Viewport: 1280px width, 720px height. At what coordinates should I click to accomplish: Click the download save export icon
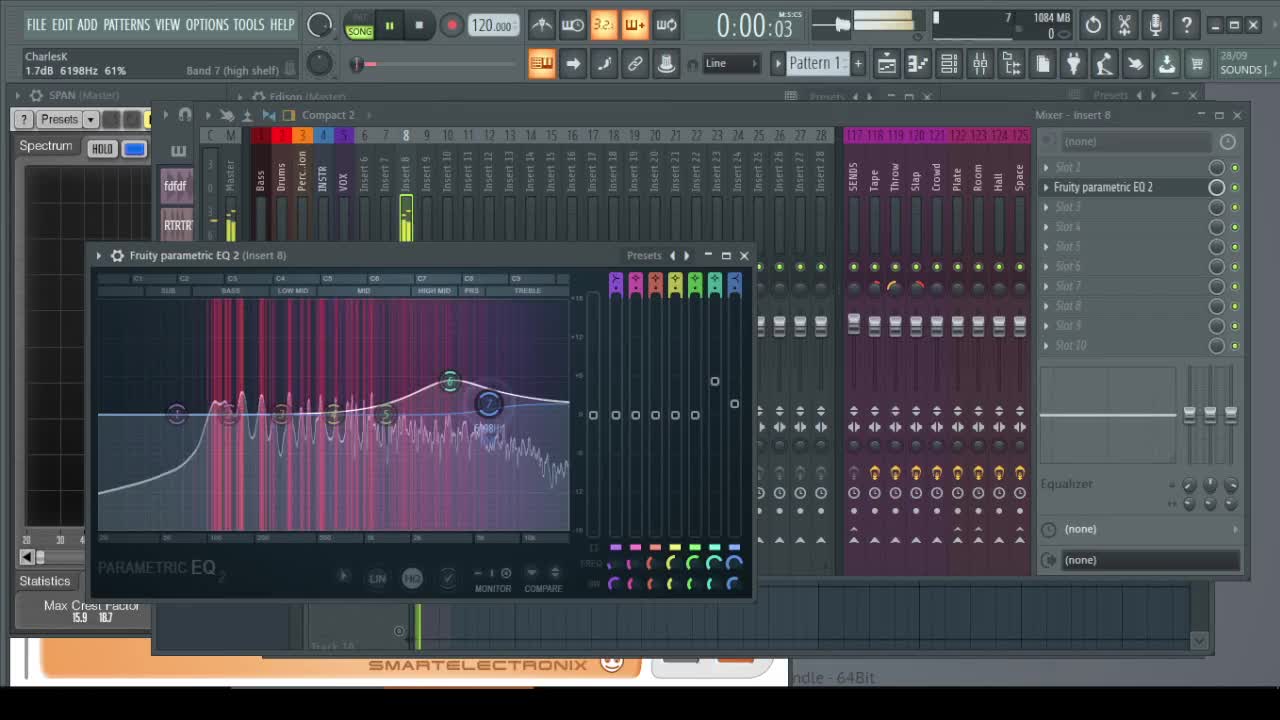tap(1166, 65)
